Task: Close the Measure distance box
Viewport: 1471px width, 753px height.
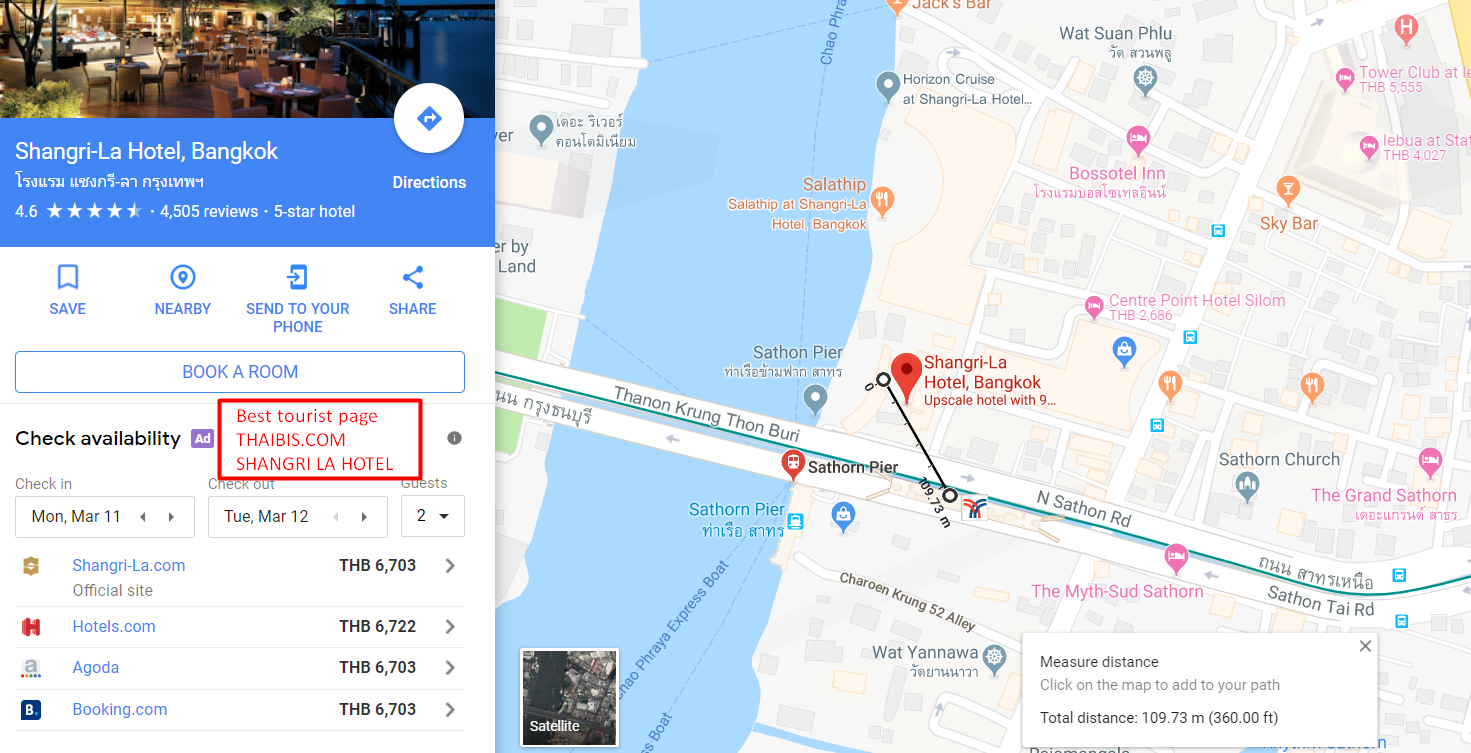Action: coord(1365,647)
